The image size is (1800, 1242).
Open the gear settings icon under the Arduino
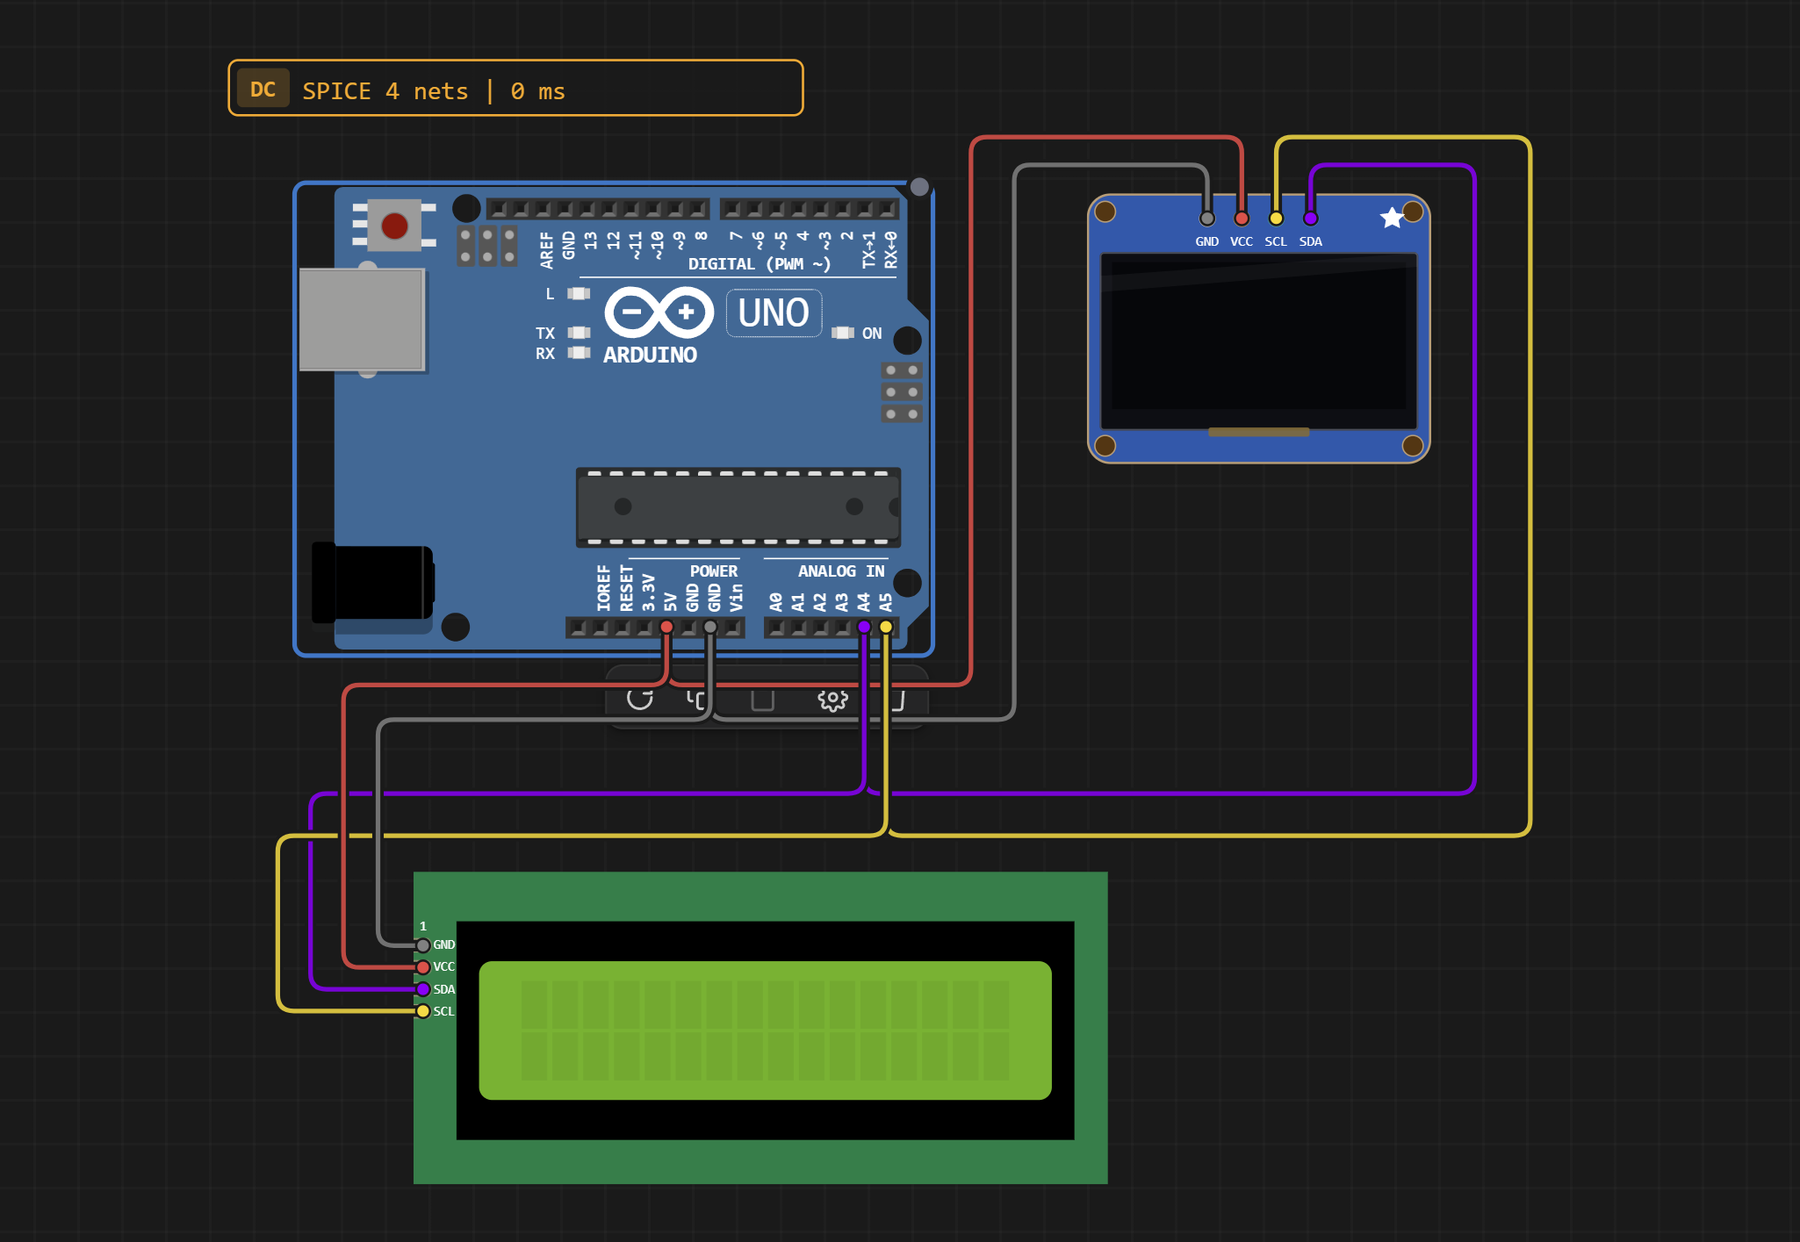pos(832,699)
